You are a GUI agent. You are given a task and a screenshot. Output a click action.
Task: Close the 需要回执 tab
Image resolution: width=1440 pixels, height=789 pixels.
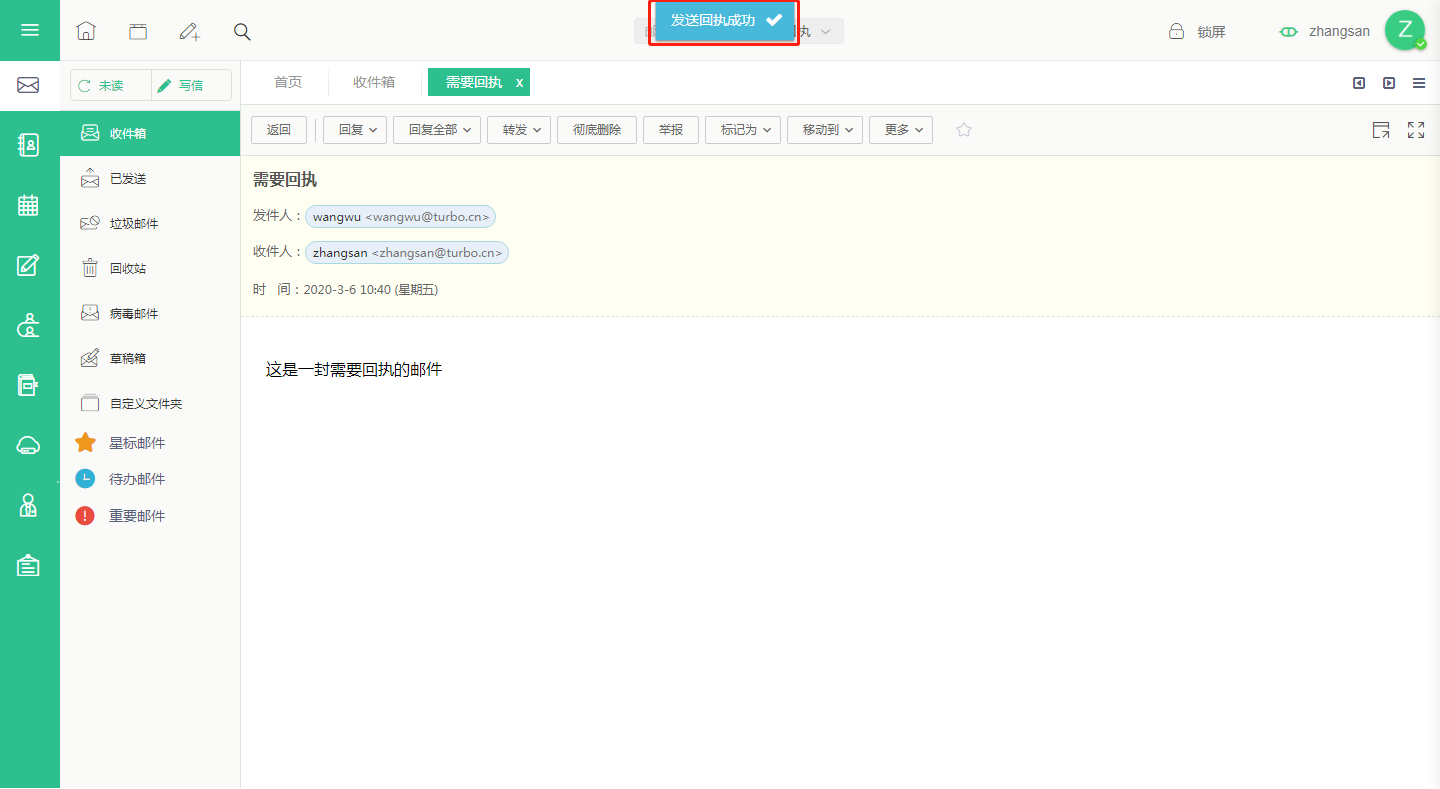tap(519, 83)
